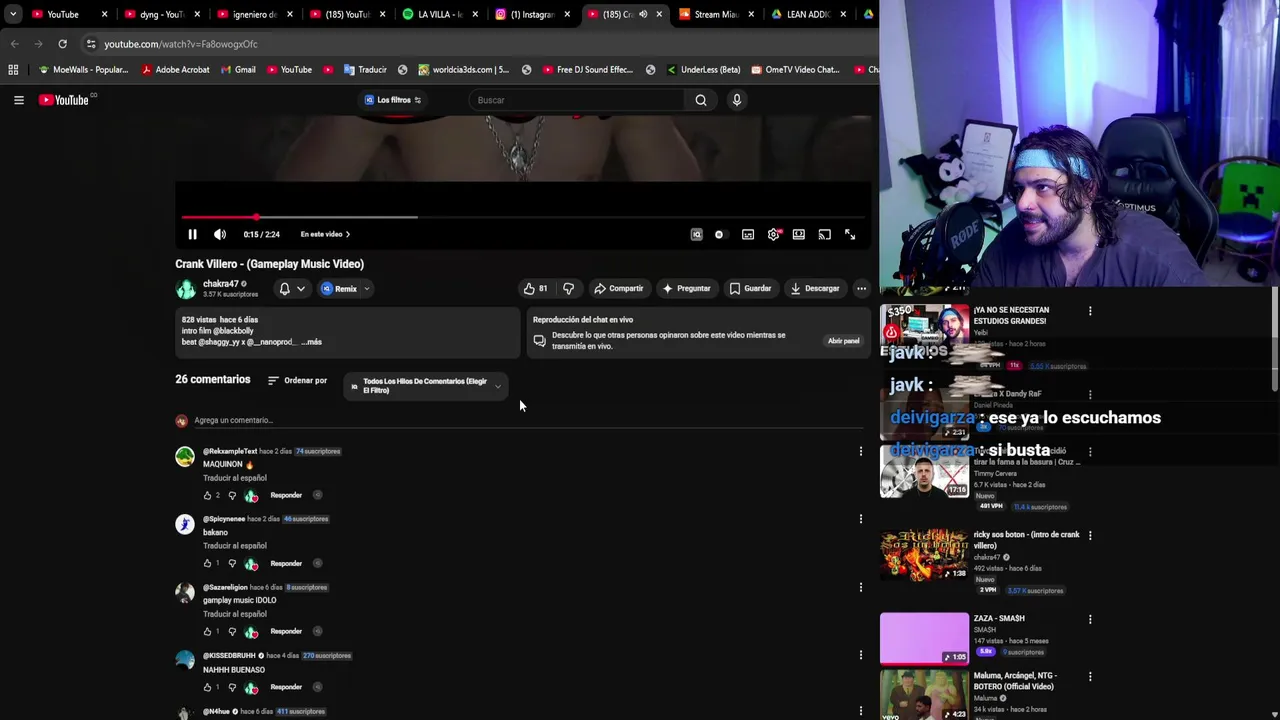Reload the page in the browser
1280x720 pixels.
click(62, 44)
